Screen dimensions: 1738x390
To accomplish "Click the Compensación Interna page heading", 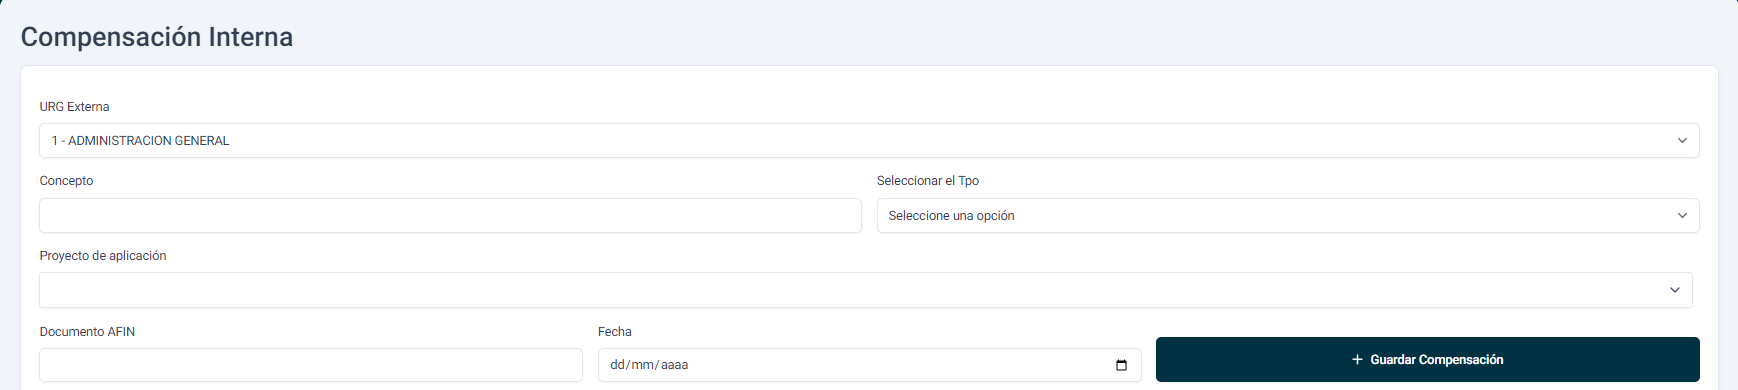I will pyautogui.click(x=157, y=37).
